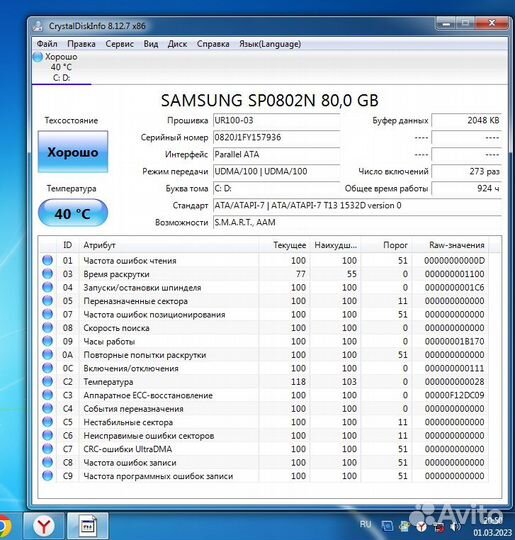Open the Файл menu
515x540 pixels.
click(47, 44)
